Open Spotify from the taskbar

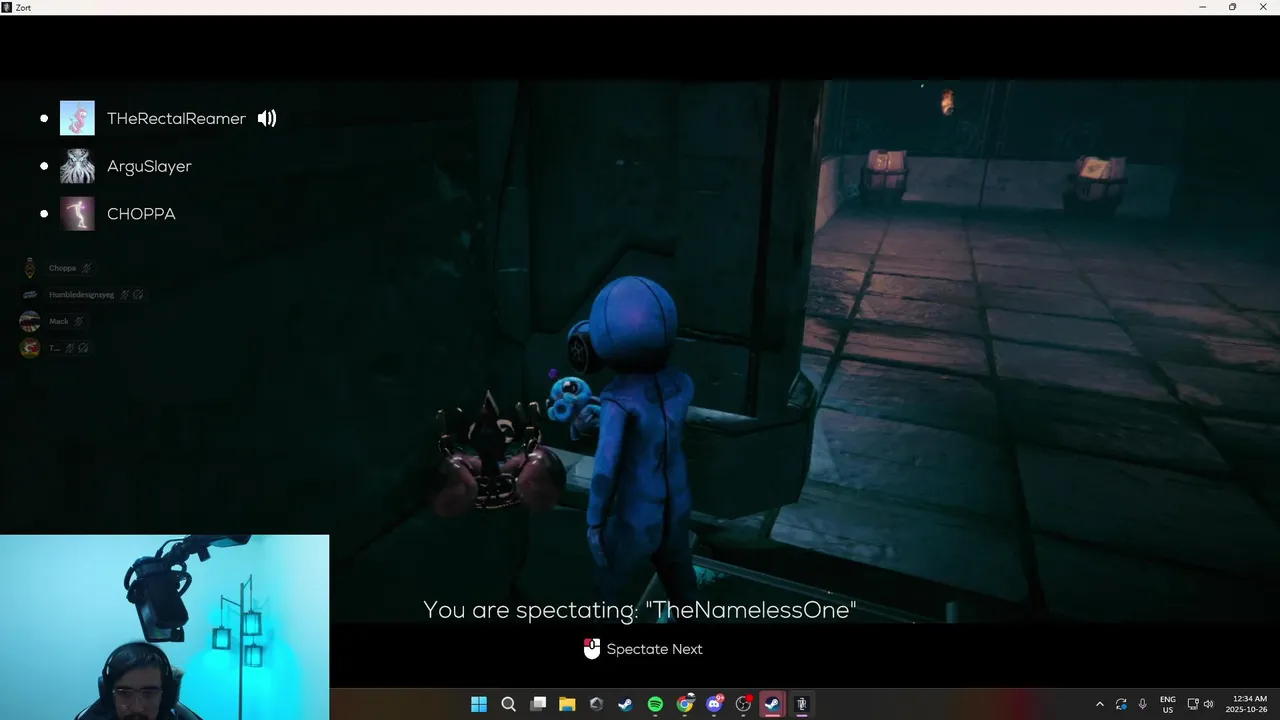click(x=655, y=704)
